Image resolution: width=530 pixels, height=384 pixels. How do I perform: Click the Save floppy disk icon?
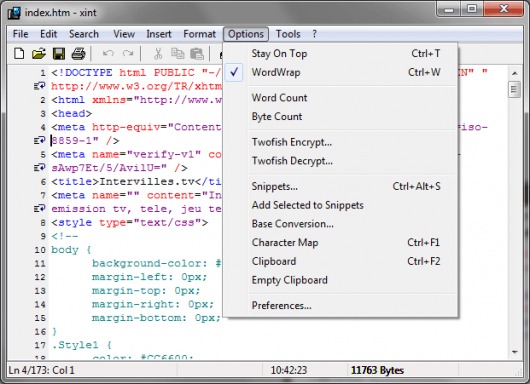tap(59, 54)
